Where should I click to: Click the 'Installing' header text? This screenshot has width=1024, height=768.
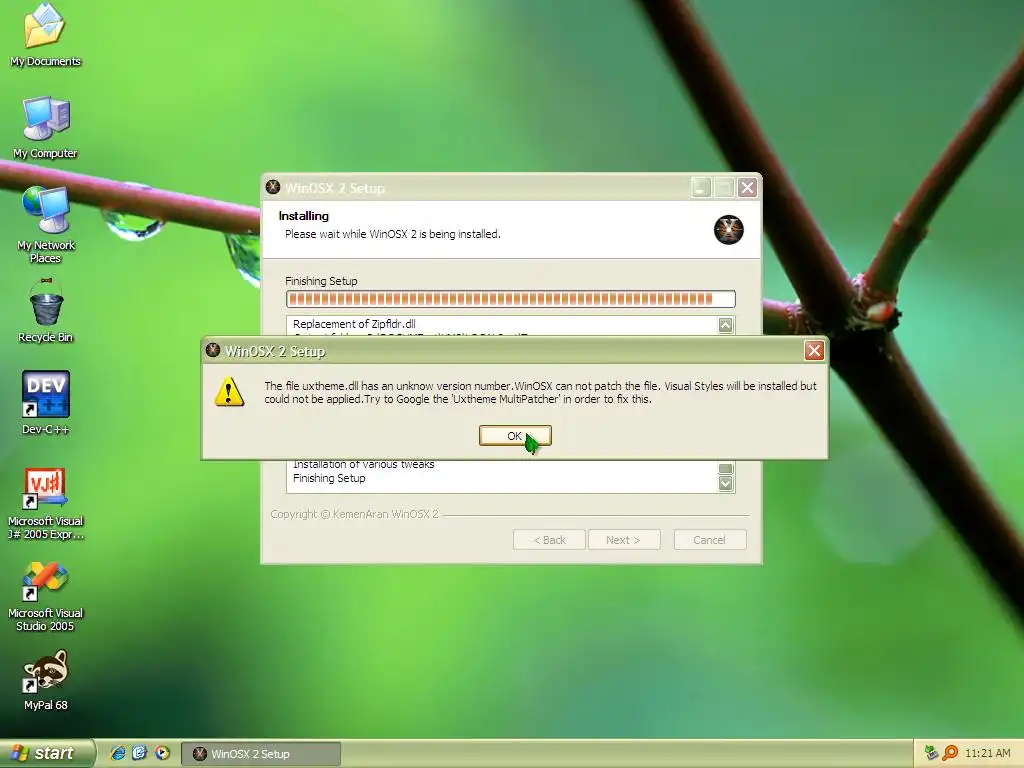[x=304, y=216]
